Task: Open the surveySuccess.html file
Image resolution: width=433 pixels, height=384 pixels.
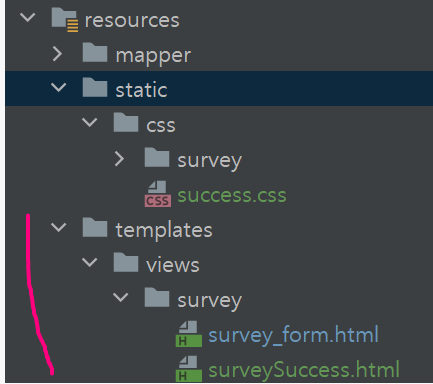Action: point(304,370)
